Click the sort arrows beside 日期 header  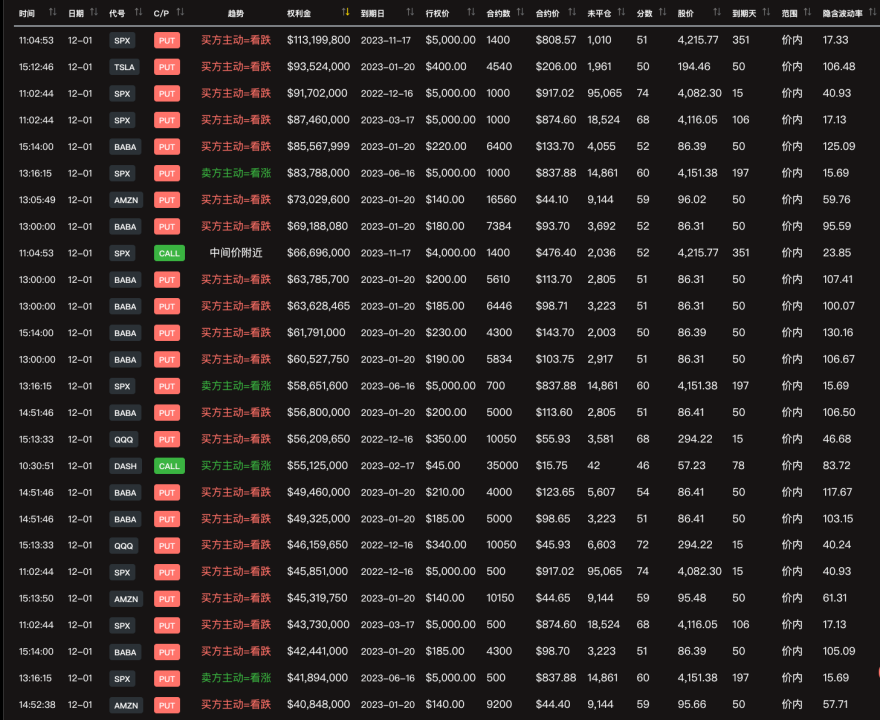click(x=94, y=12)
